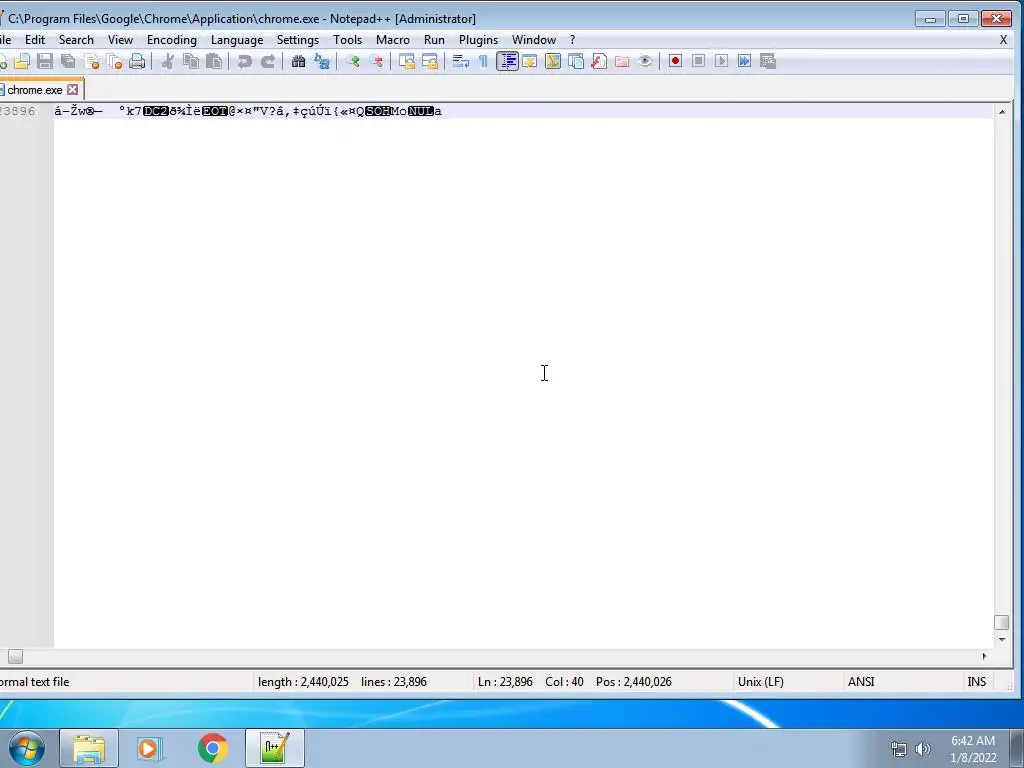
Task: Click the volume speaker tray icon
Action: pyautogui.click(x=923, y=749)
